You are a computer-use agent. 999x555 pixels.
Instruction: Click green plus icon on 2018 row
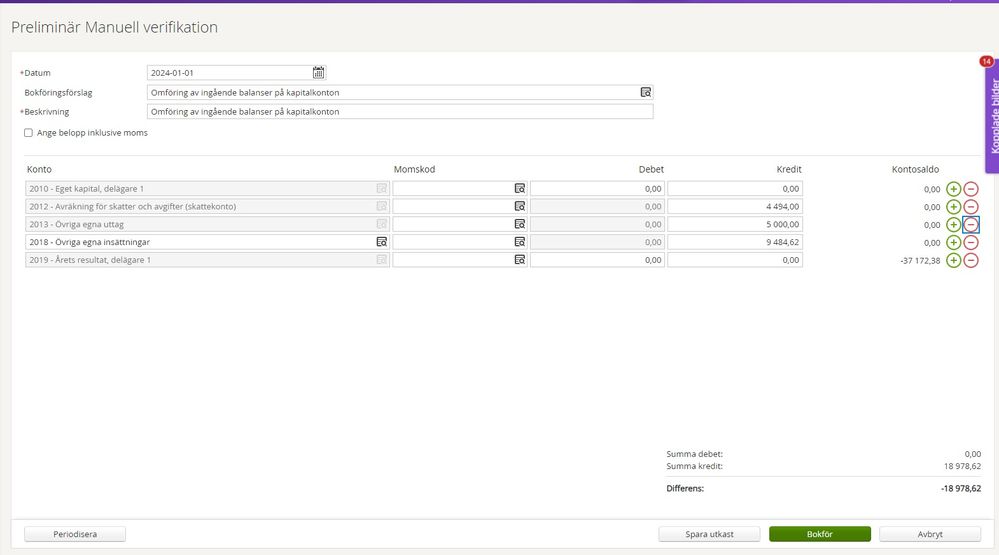pos(953,242)
